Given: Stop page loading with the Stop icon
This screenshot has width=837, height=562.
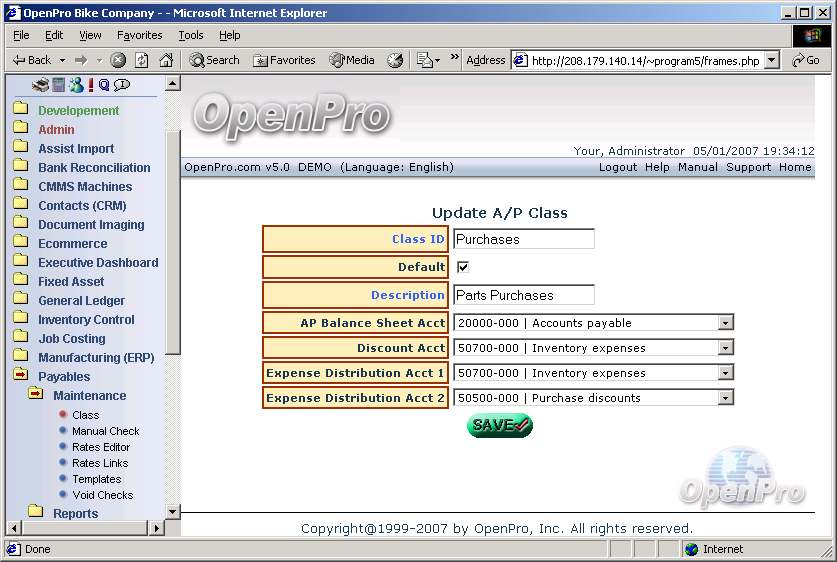Looking at the screenshot, I should point(118,60).
